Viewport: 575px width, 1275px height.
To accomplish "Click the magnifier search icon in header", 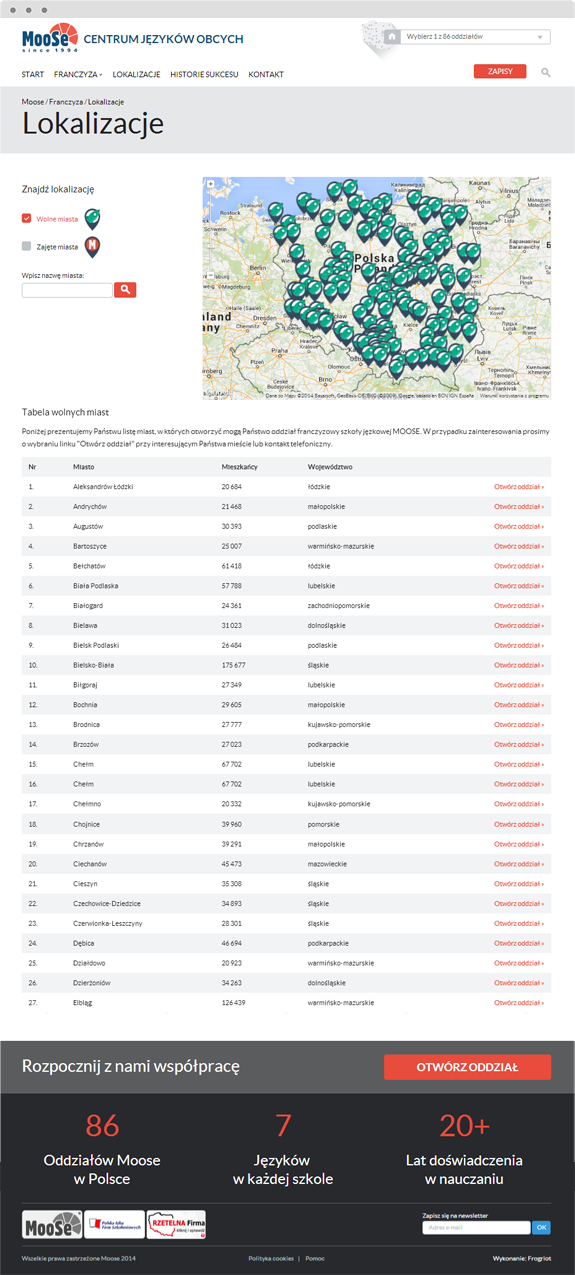I will pyautogui.click(x=545, y=73).
